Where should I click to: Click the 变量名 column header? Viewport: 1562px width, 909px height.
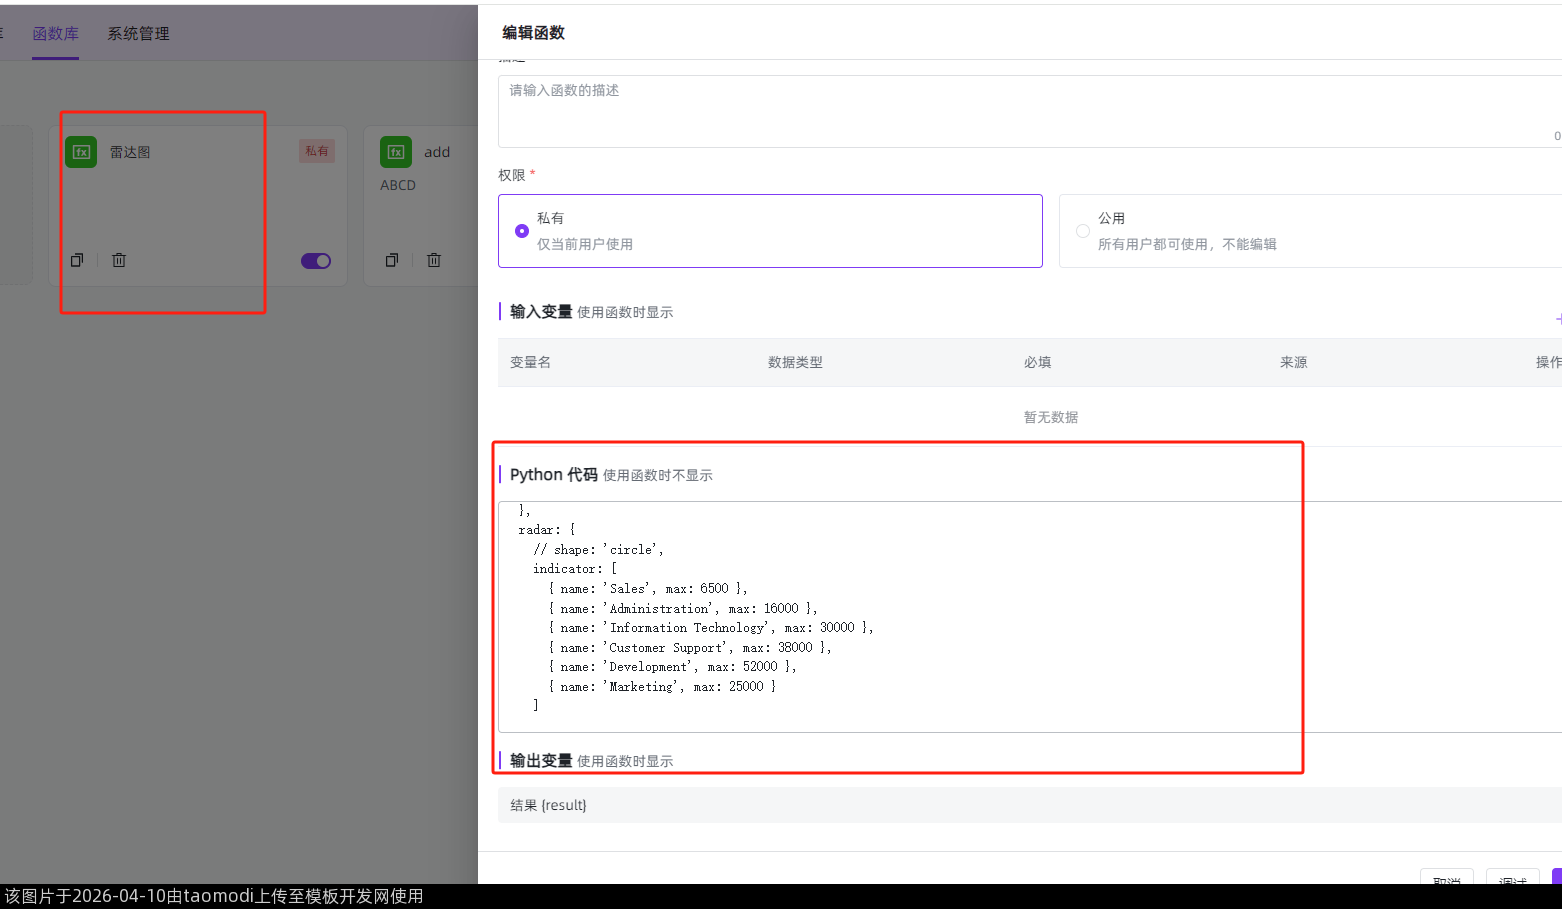click(531, 362)
